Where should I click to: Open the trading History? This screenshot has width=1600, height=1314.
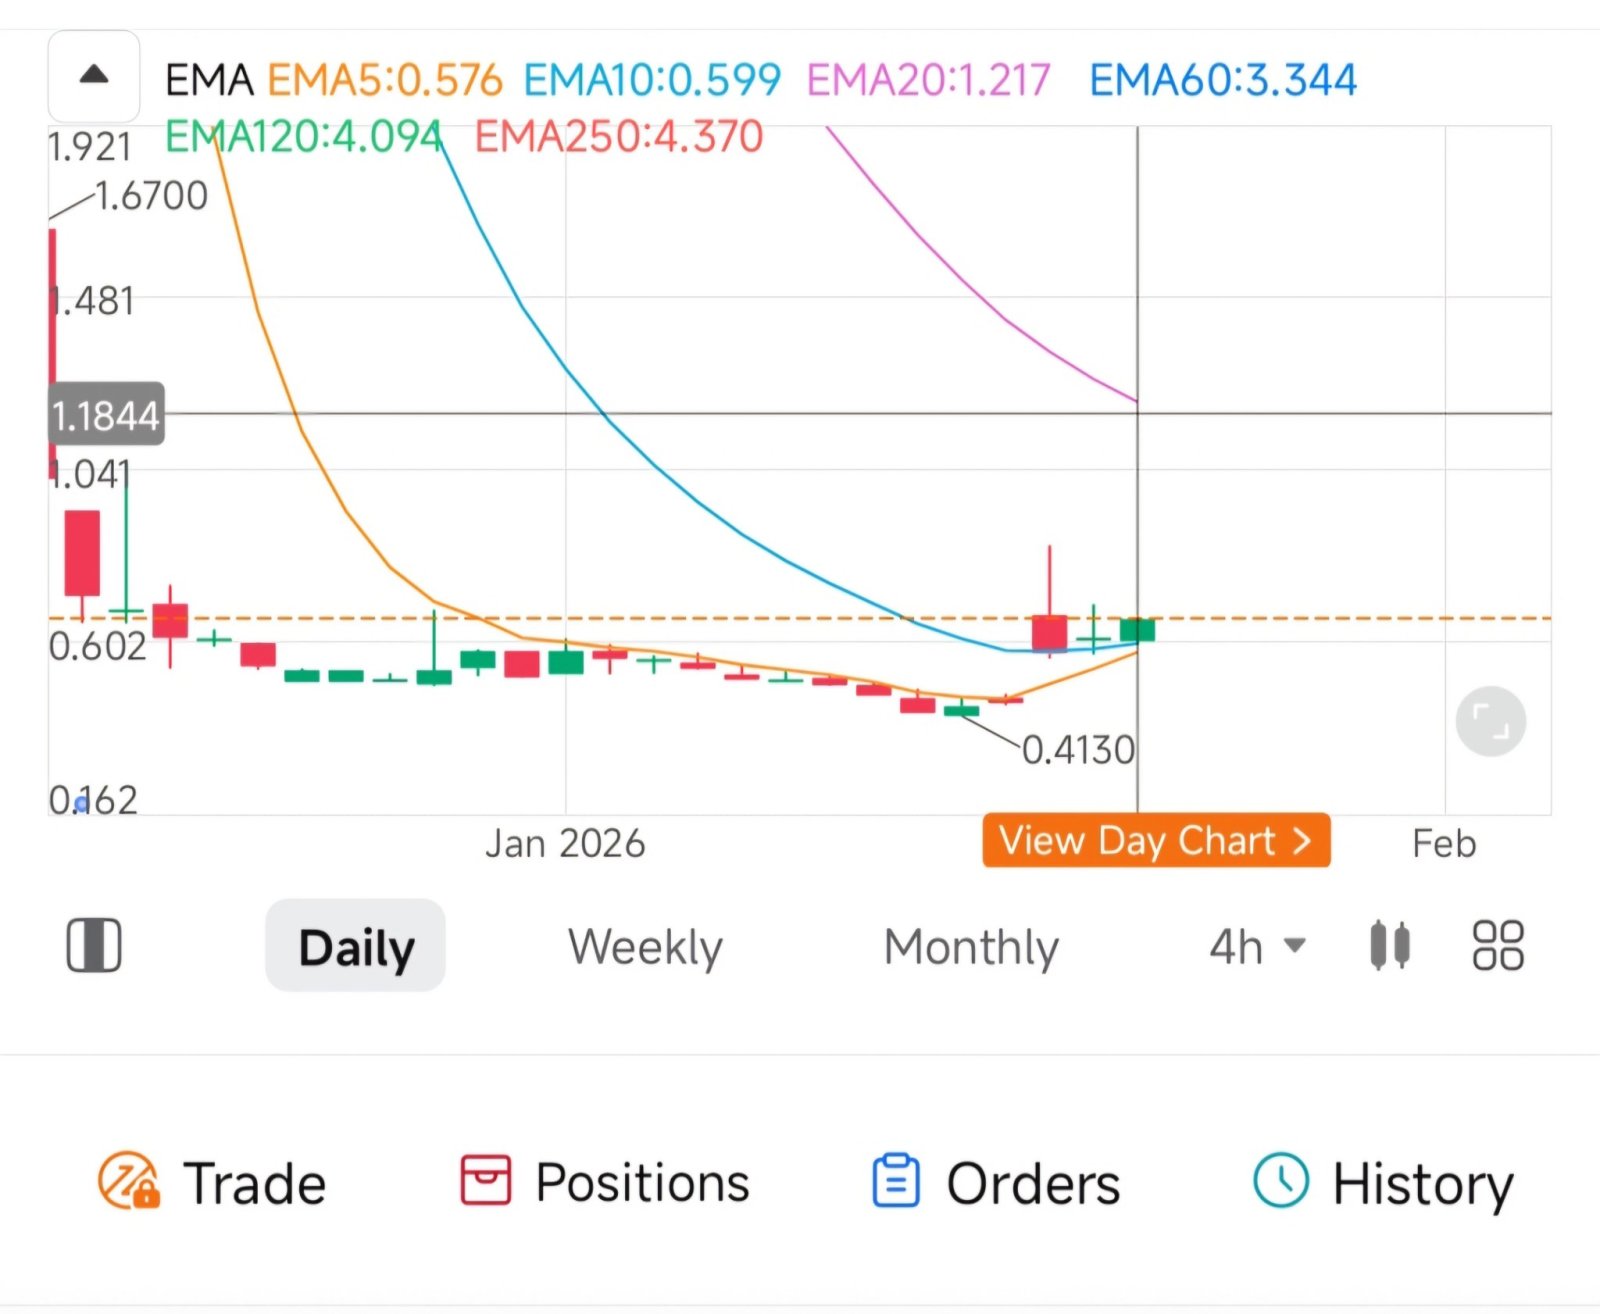[x=1385, y=1181]
